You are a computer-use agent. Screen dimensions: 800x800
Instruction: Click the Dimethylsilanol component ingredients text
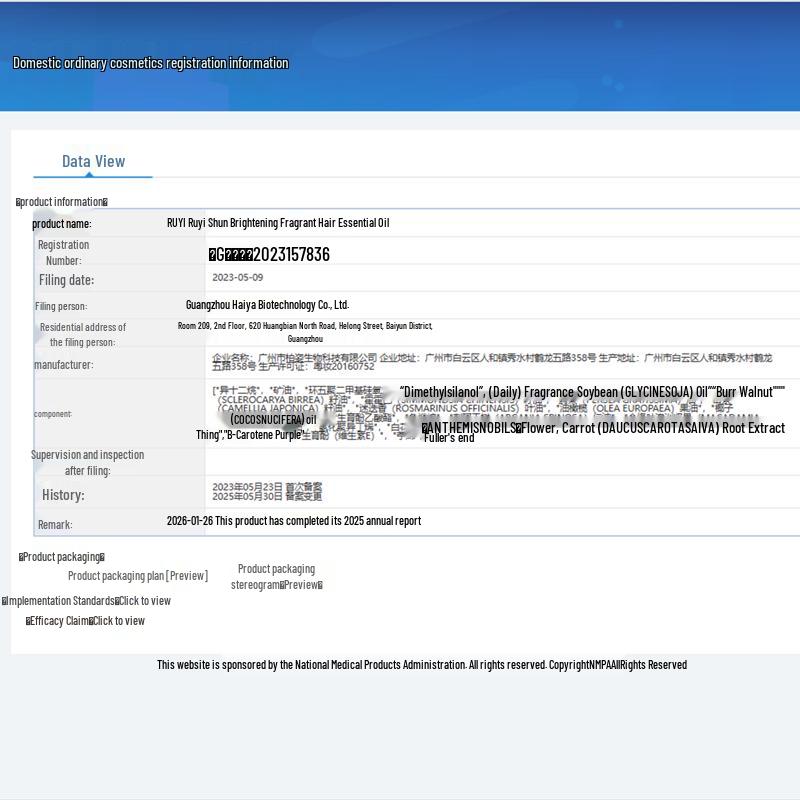[592, 392]
